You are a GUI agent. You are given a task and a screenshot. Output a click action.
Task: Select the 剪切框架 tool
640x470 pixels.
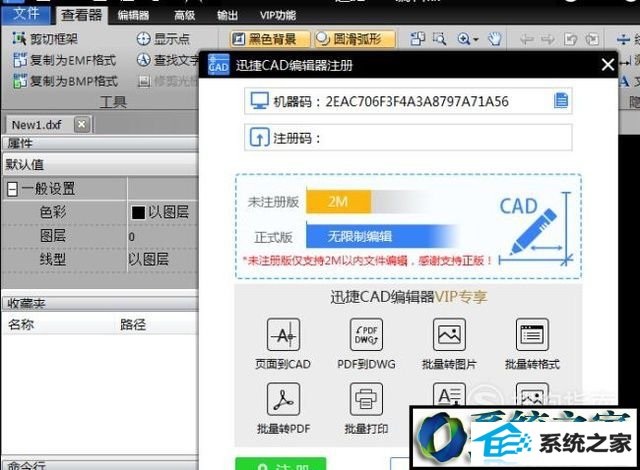coord(45,39)
